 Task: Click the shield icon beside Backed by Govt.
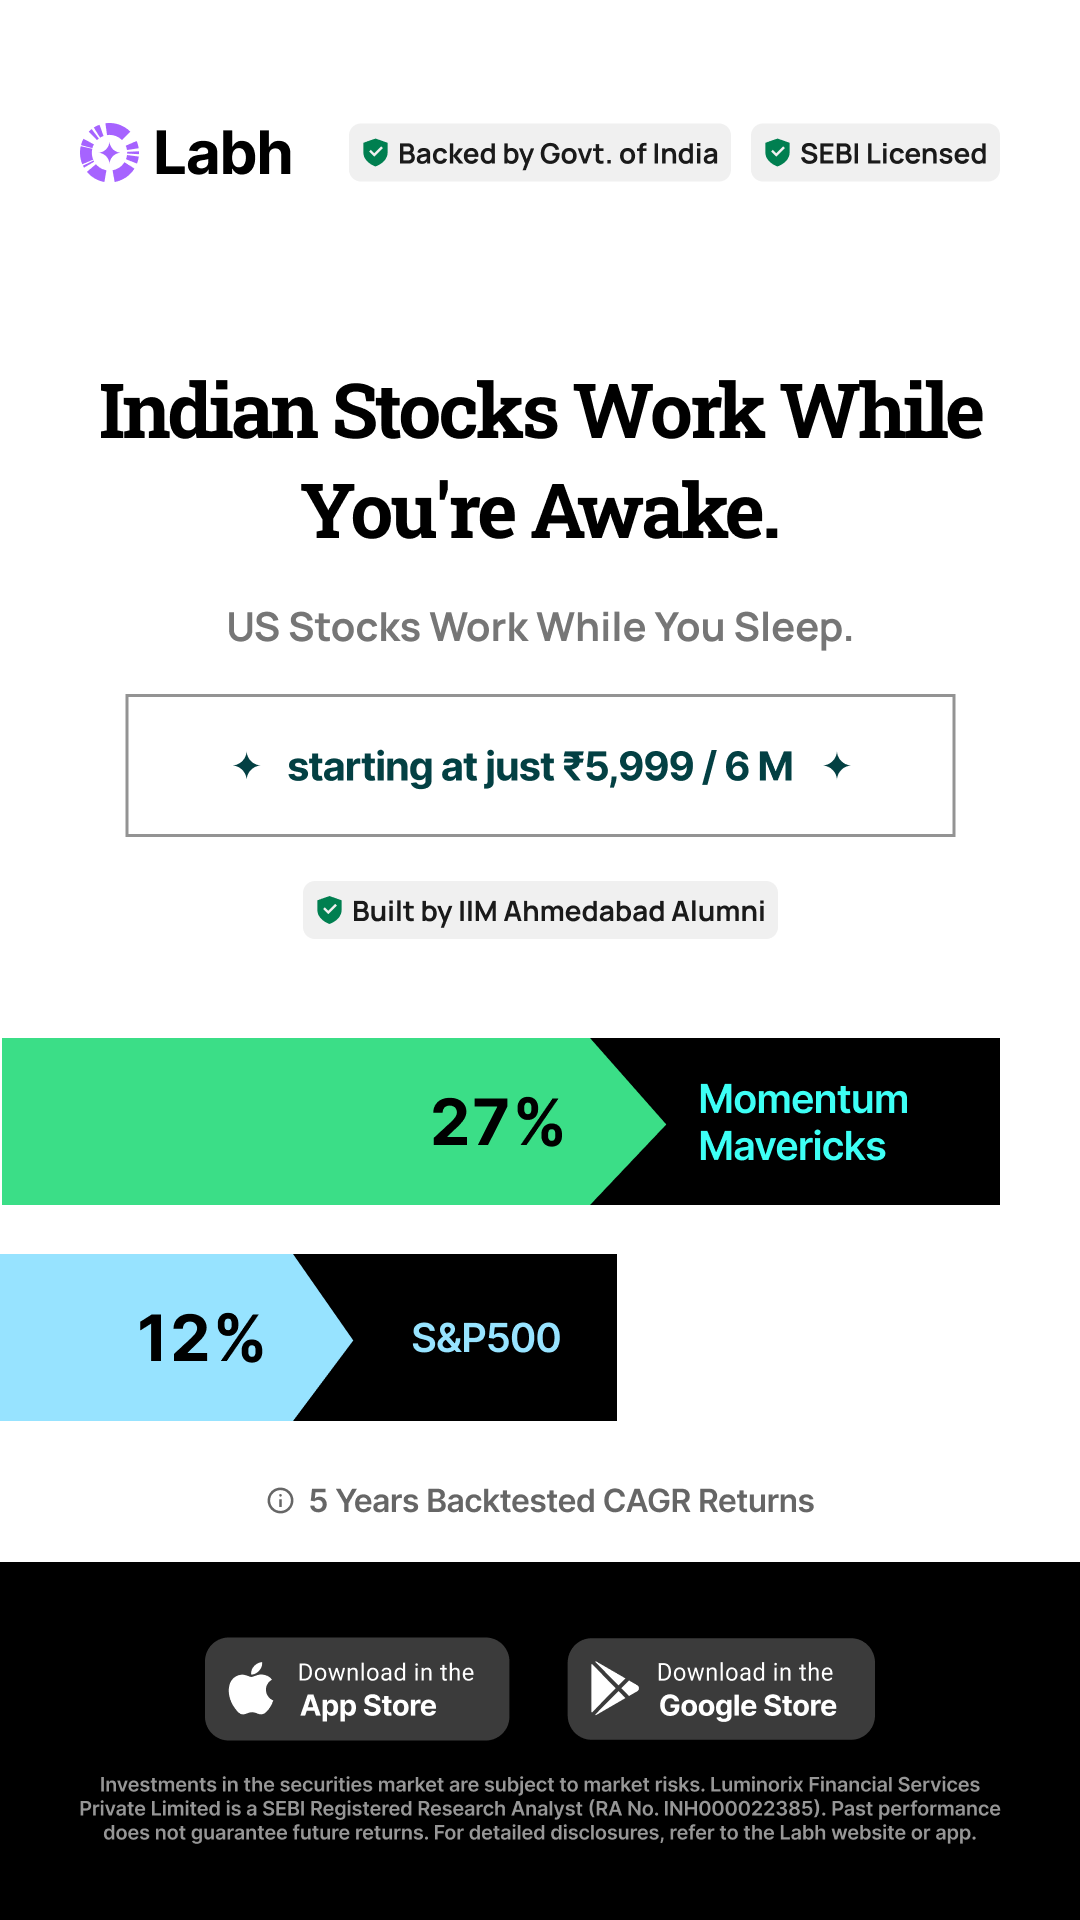pos(375,153)
